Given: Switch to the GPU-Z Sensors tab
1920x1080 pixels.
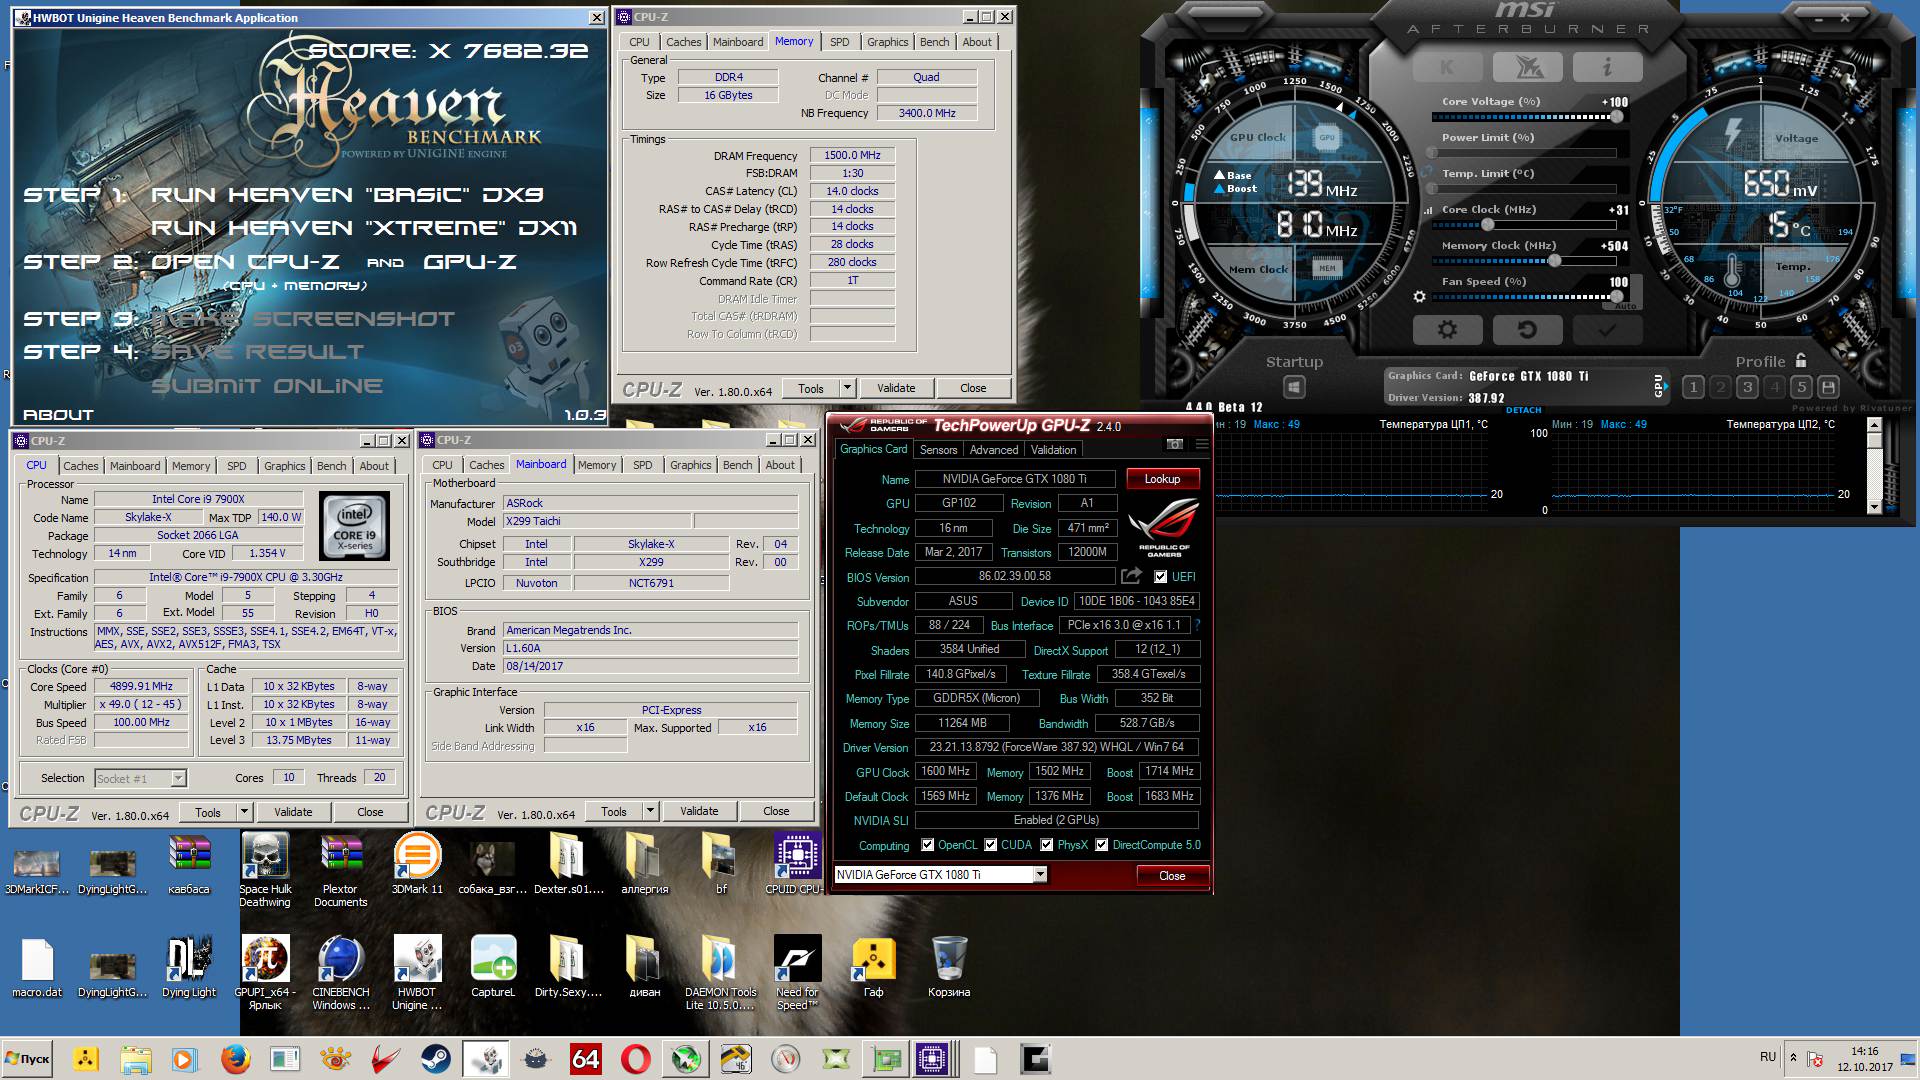Looking at the screenshot, I should point(938,450).
